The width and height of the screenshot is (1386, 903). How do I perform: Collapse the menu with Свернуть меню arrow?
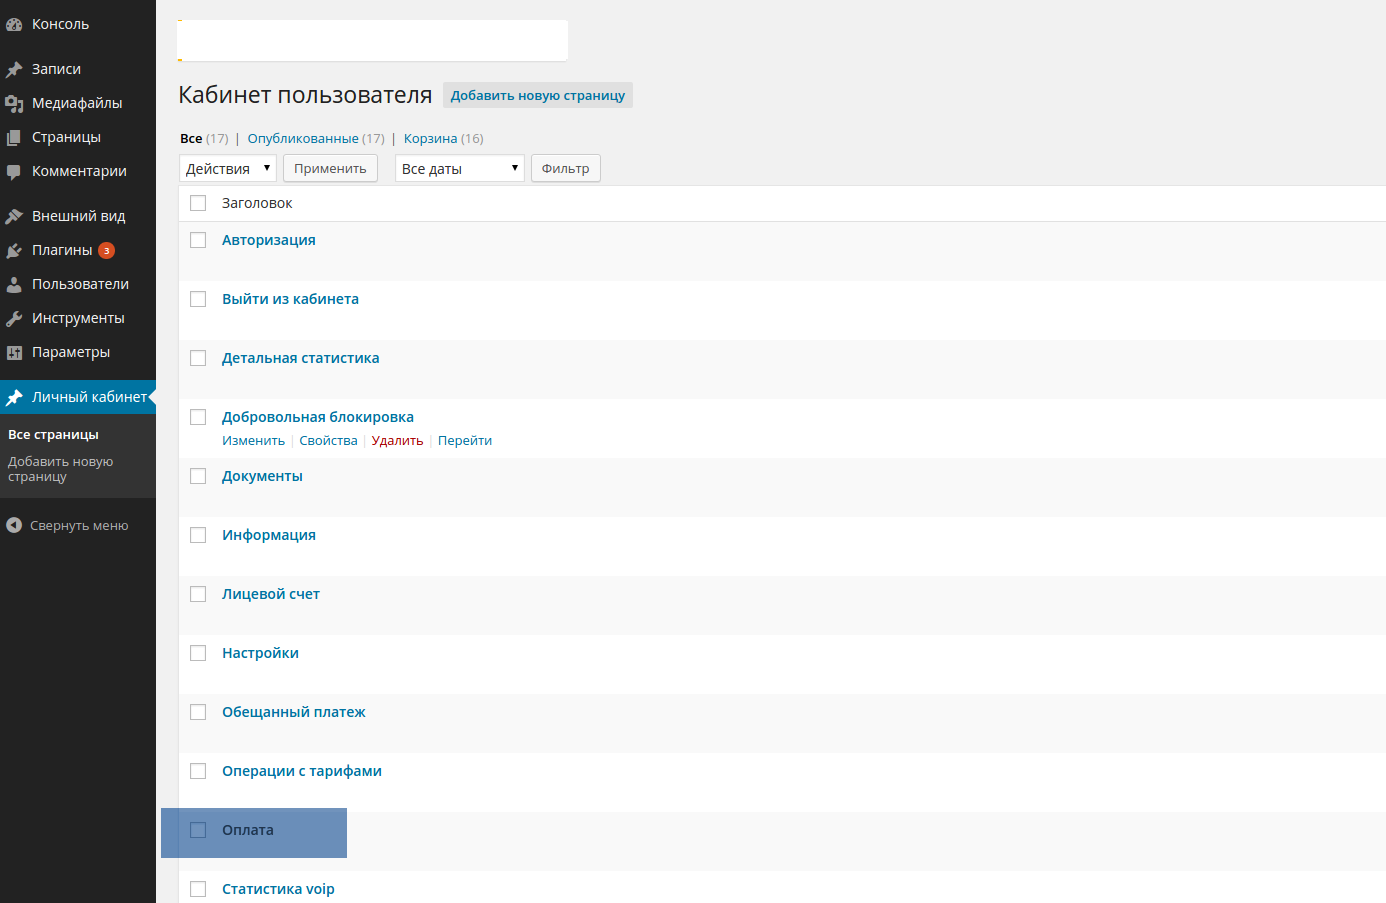[14, 526]
